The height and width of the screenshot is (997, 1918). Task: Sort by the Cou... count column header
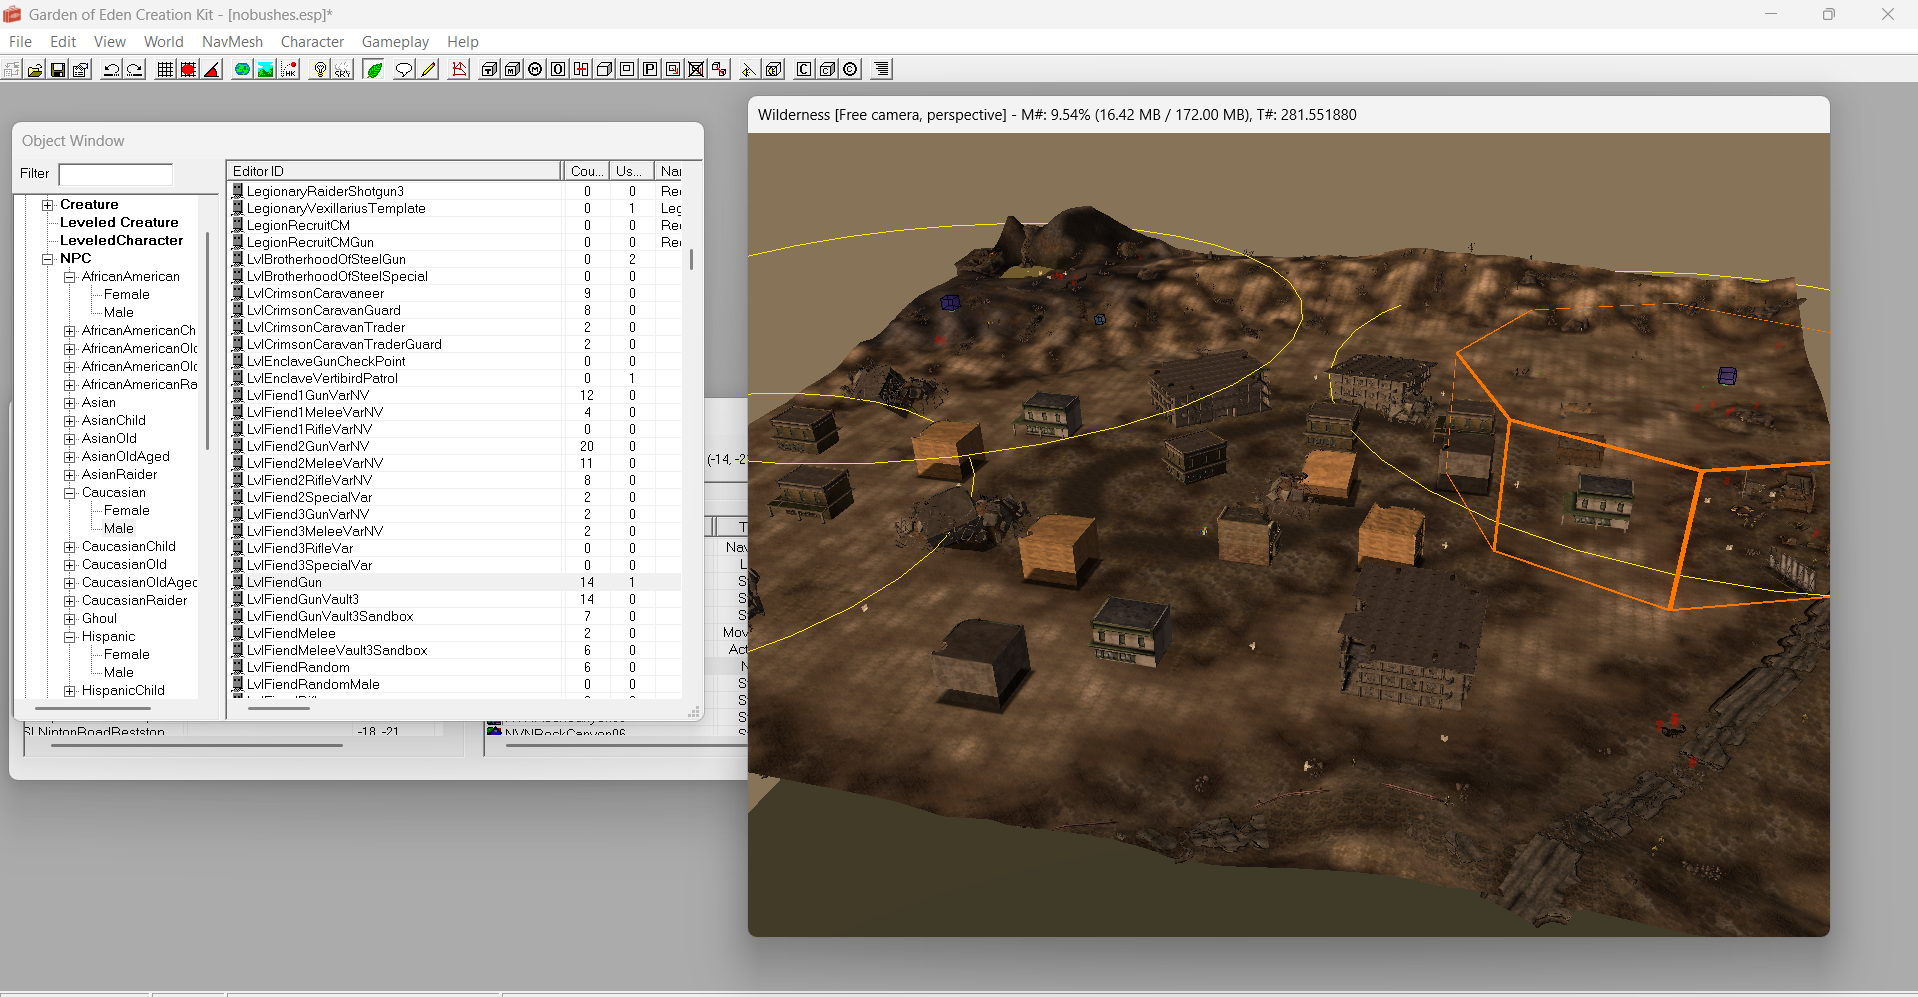tap(586, 171)
